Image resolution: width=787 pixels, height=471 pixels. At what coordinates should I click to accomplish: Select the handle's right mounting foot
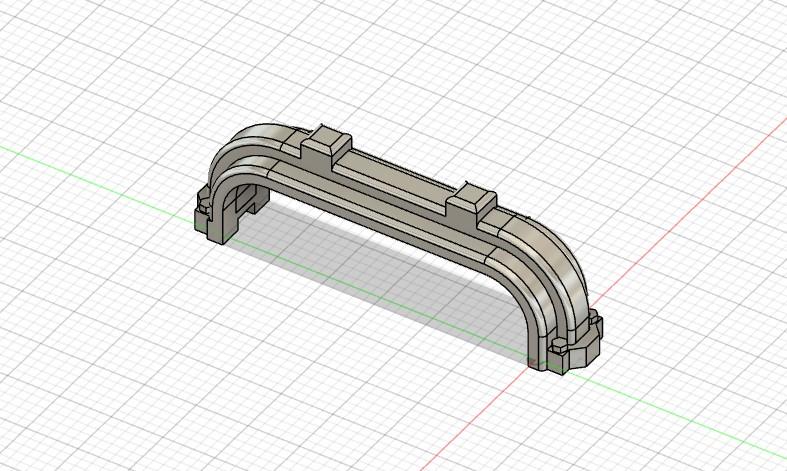[577, 342]
